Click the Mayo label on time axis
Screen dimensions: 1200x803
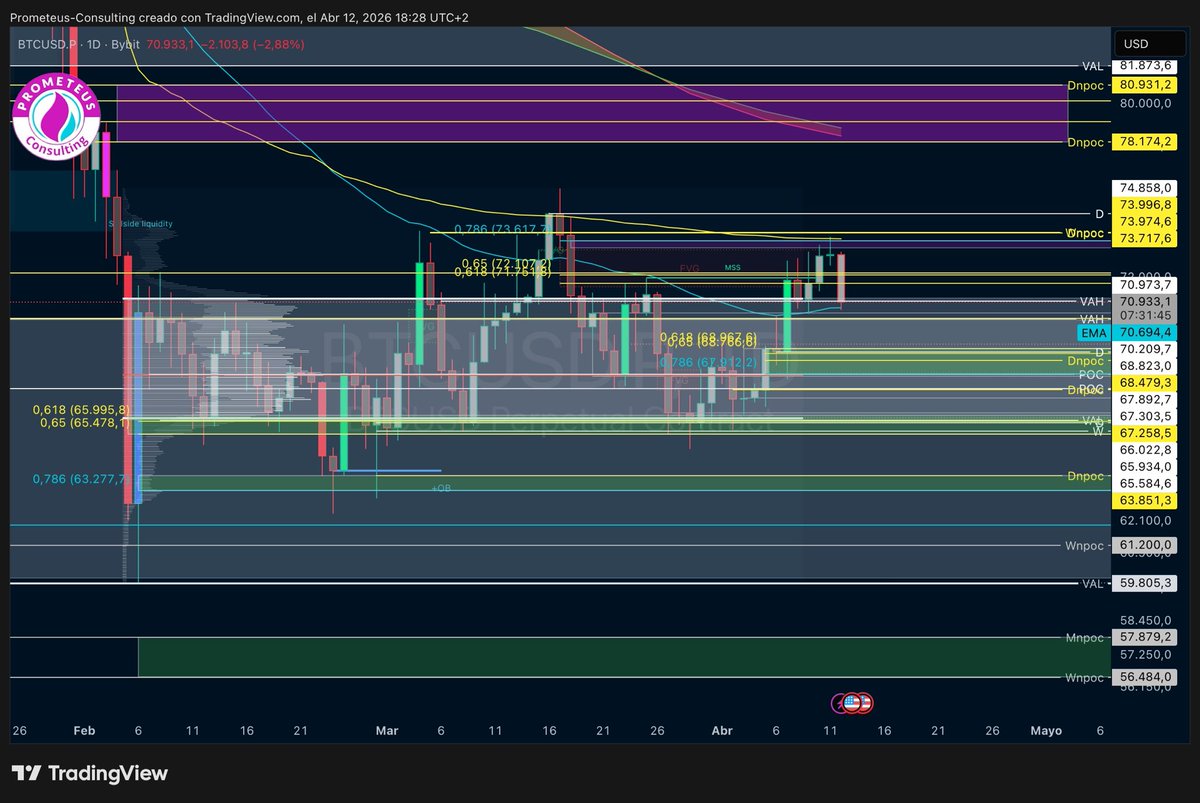click(x=1045, y=731)
